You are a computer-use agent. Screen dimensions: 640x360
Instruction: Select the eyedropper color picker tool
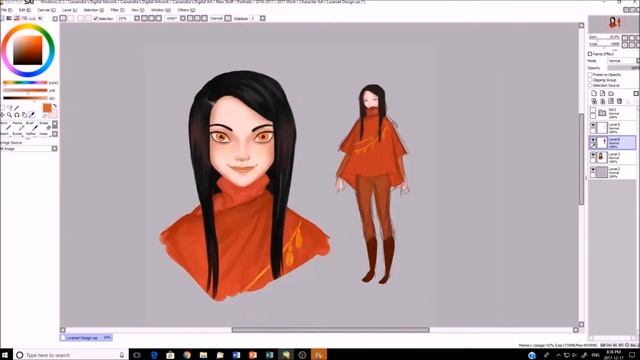point(32,115)
